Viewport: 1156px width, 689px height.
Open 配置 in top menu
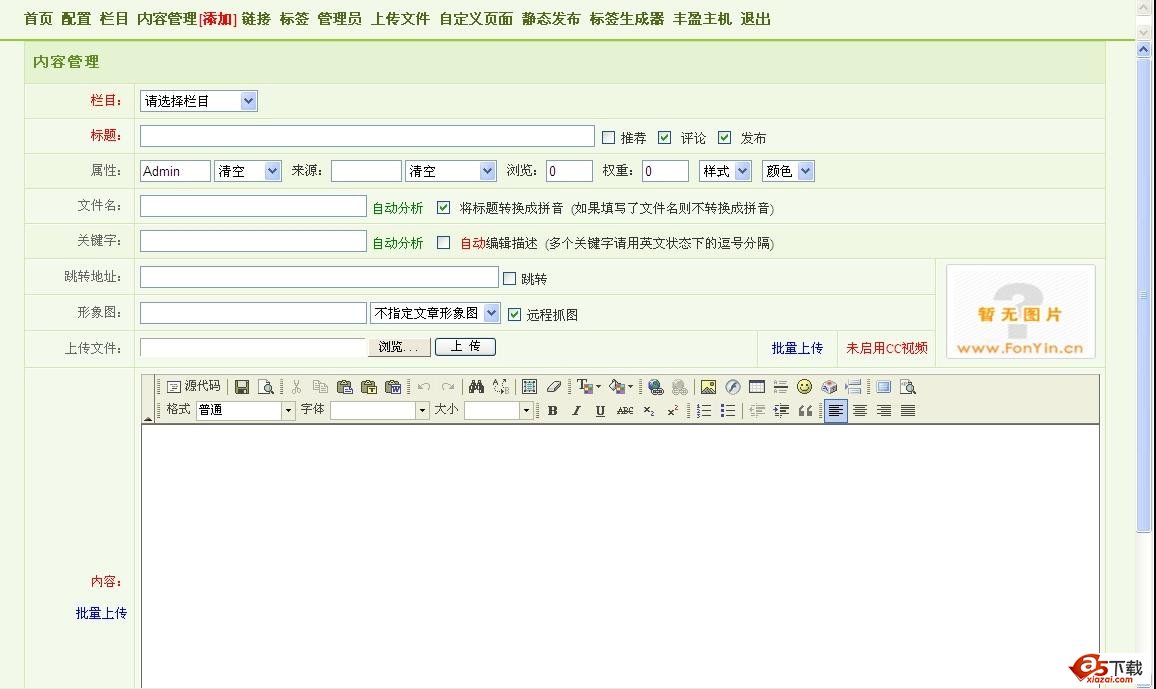pyautogui.click(x=76, y=19)
